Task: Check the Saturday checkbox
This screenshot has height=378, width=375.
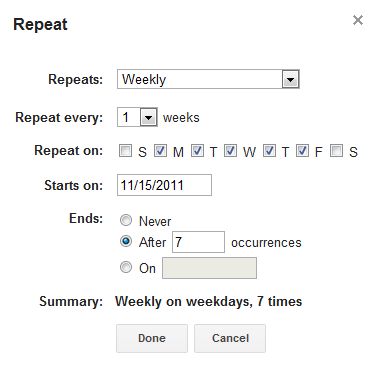Action: (336, 151)
